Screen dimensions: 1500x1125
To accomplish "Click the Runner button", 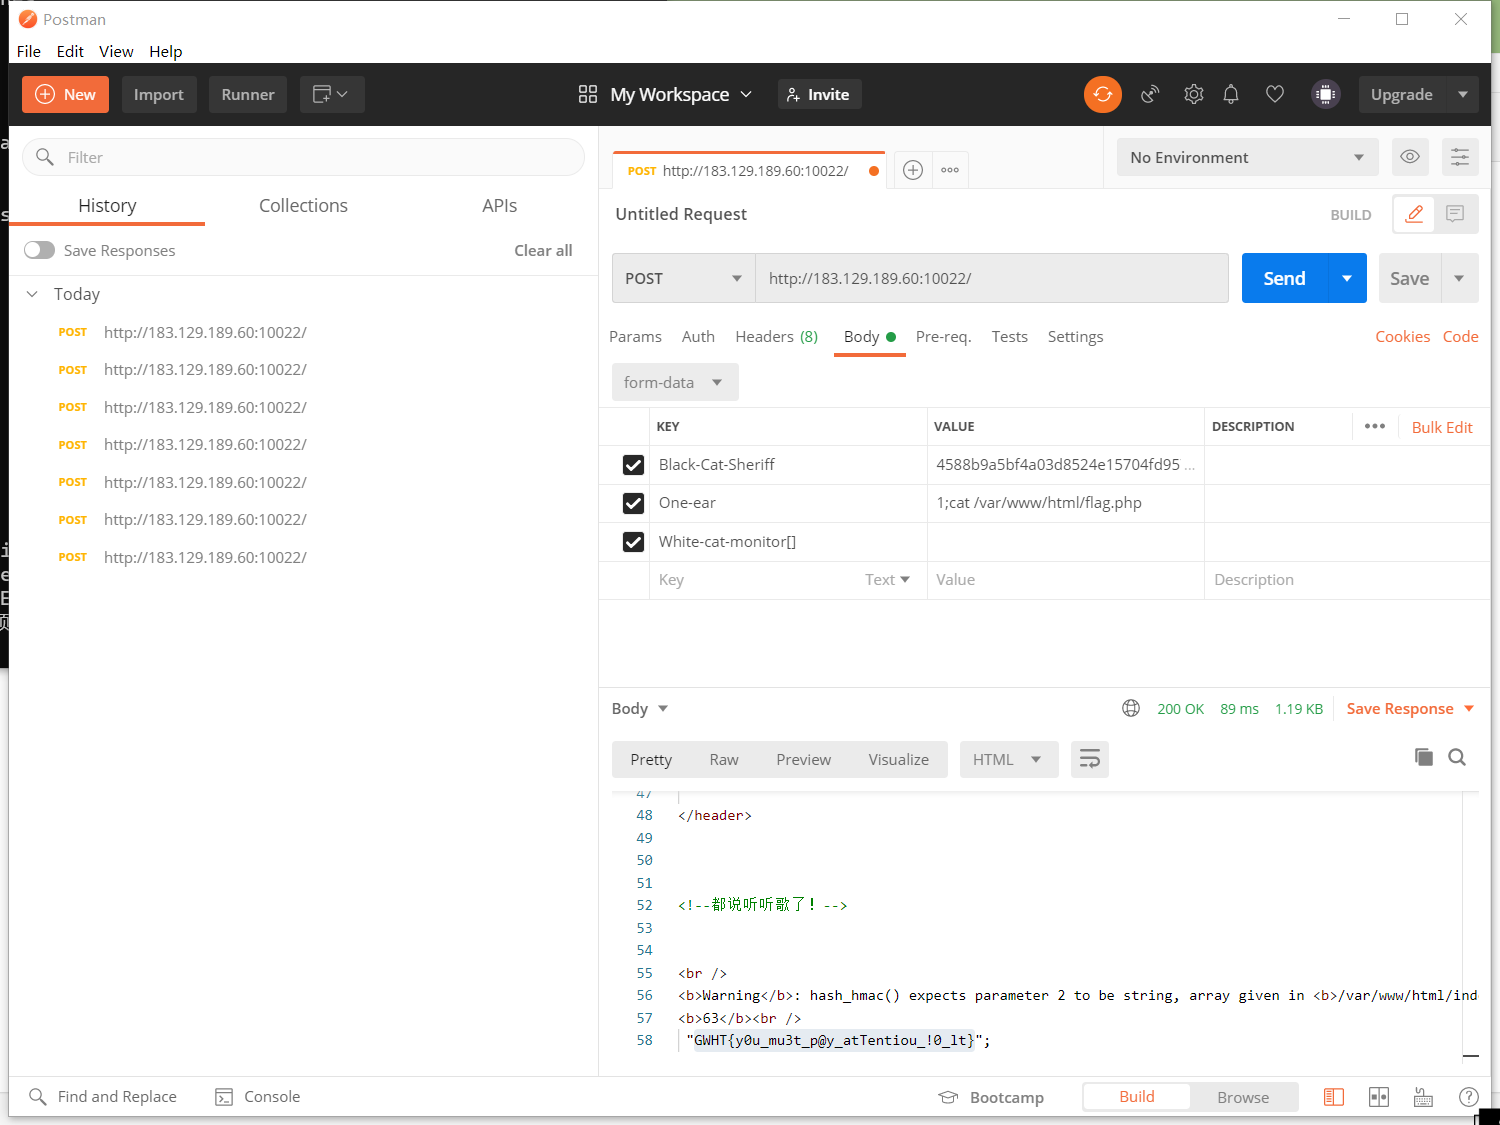I will point(248,94).
